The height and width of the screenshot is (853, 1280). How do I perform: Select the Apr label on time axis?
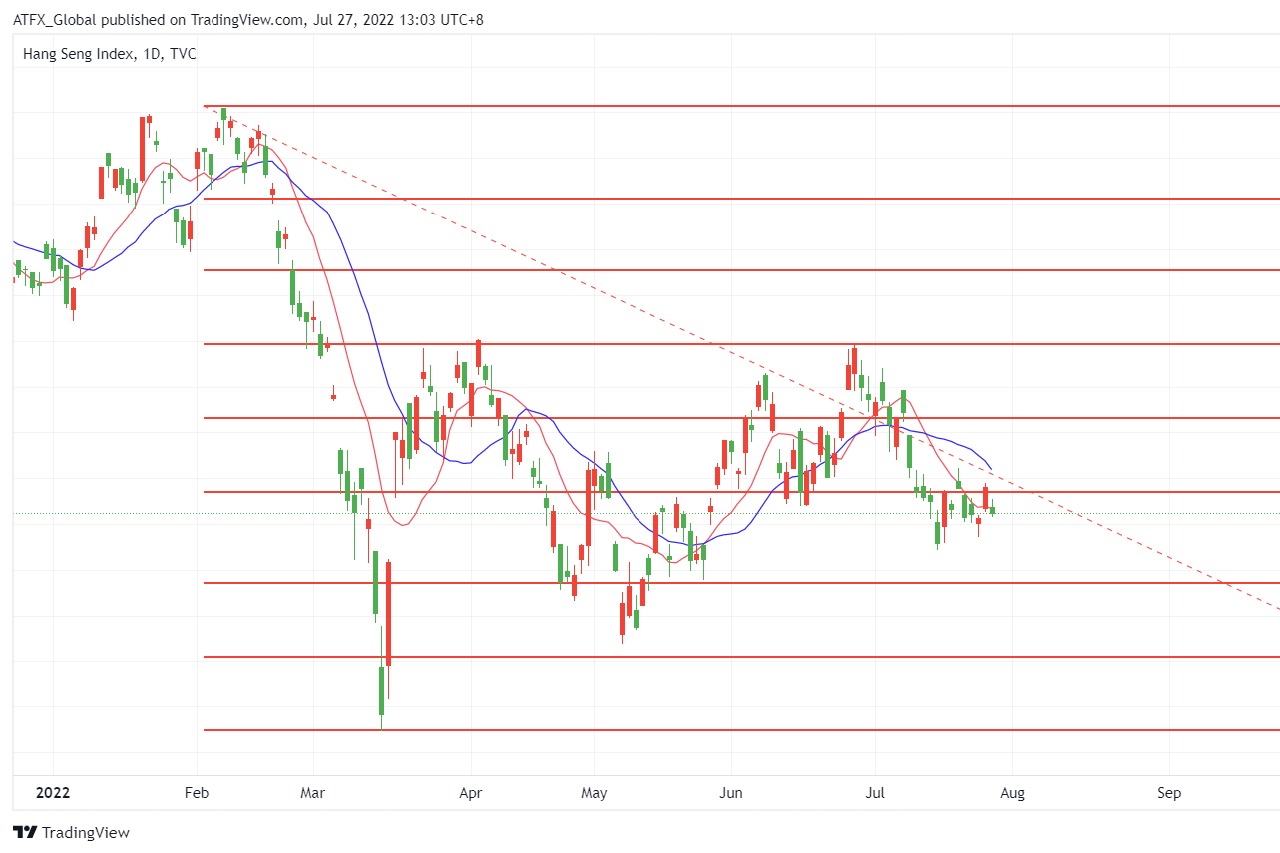pos(470,793)
